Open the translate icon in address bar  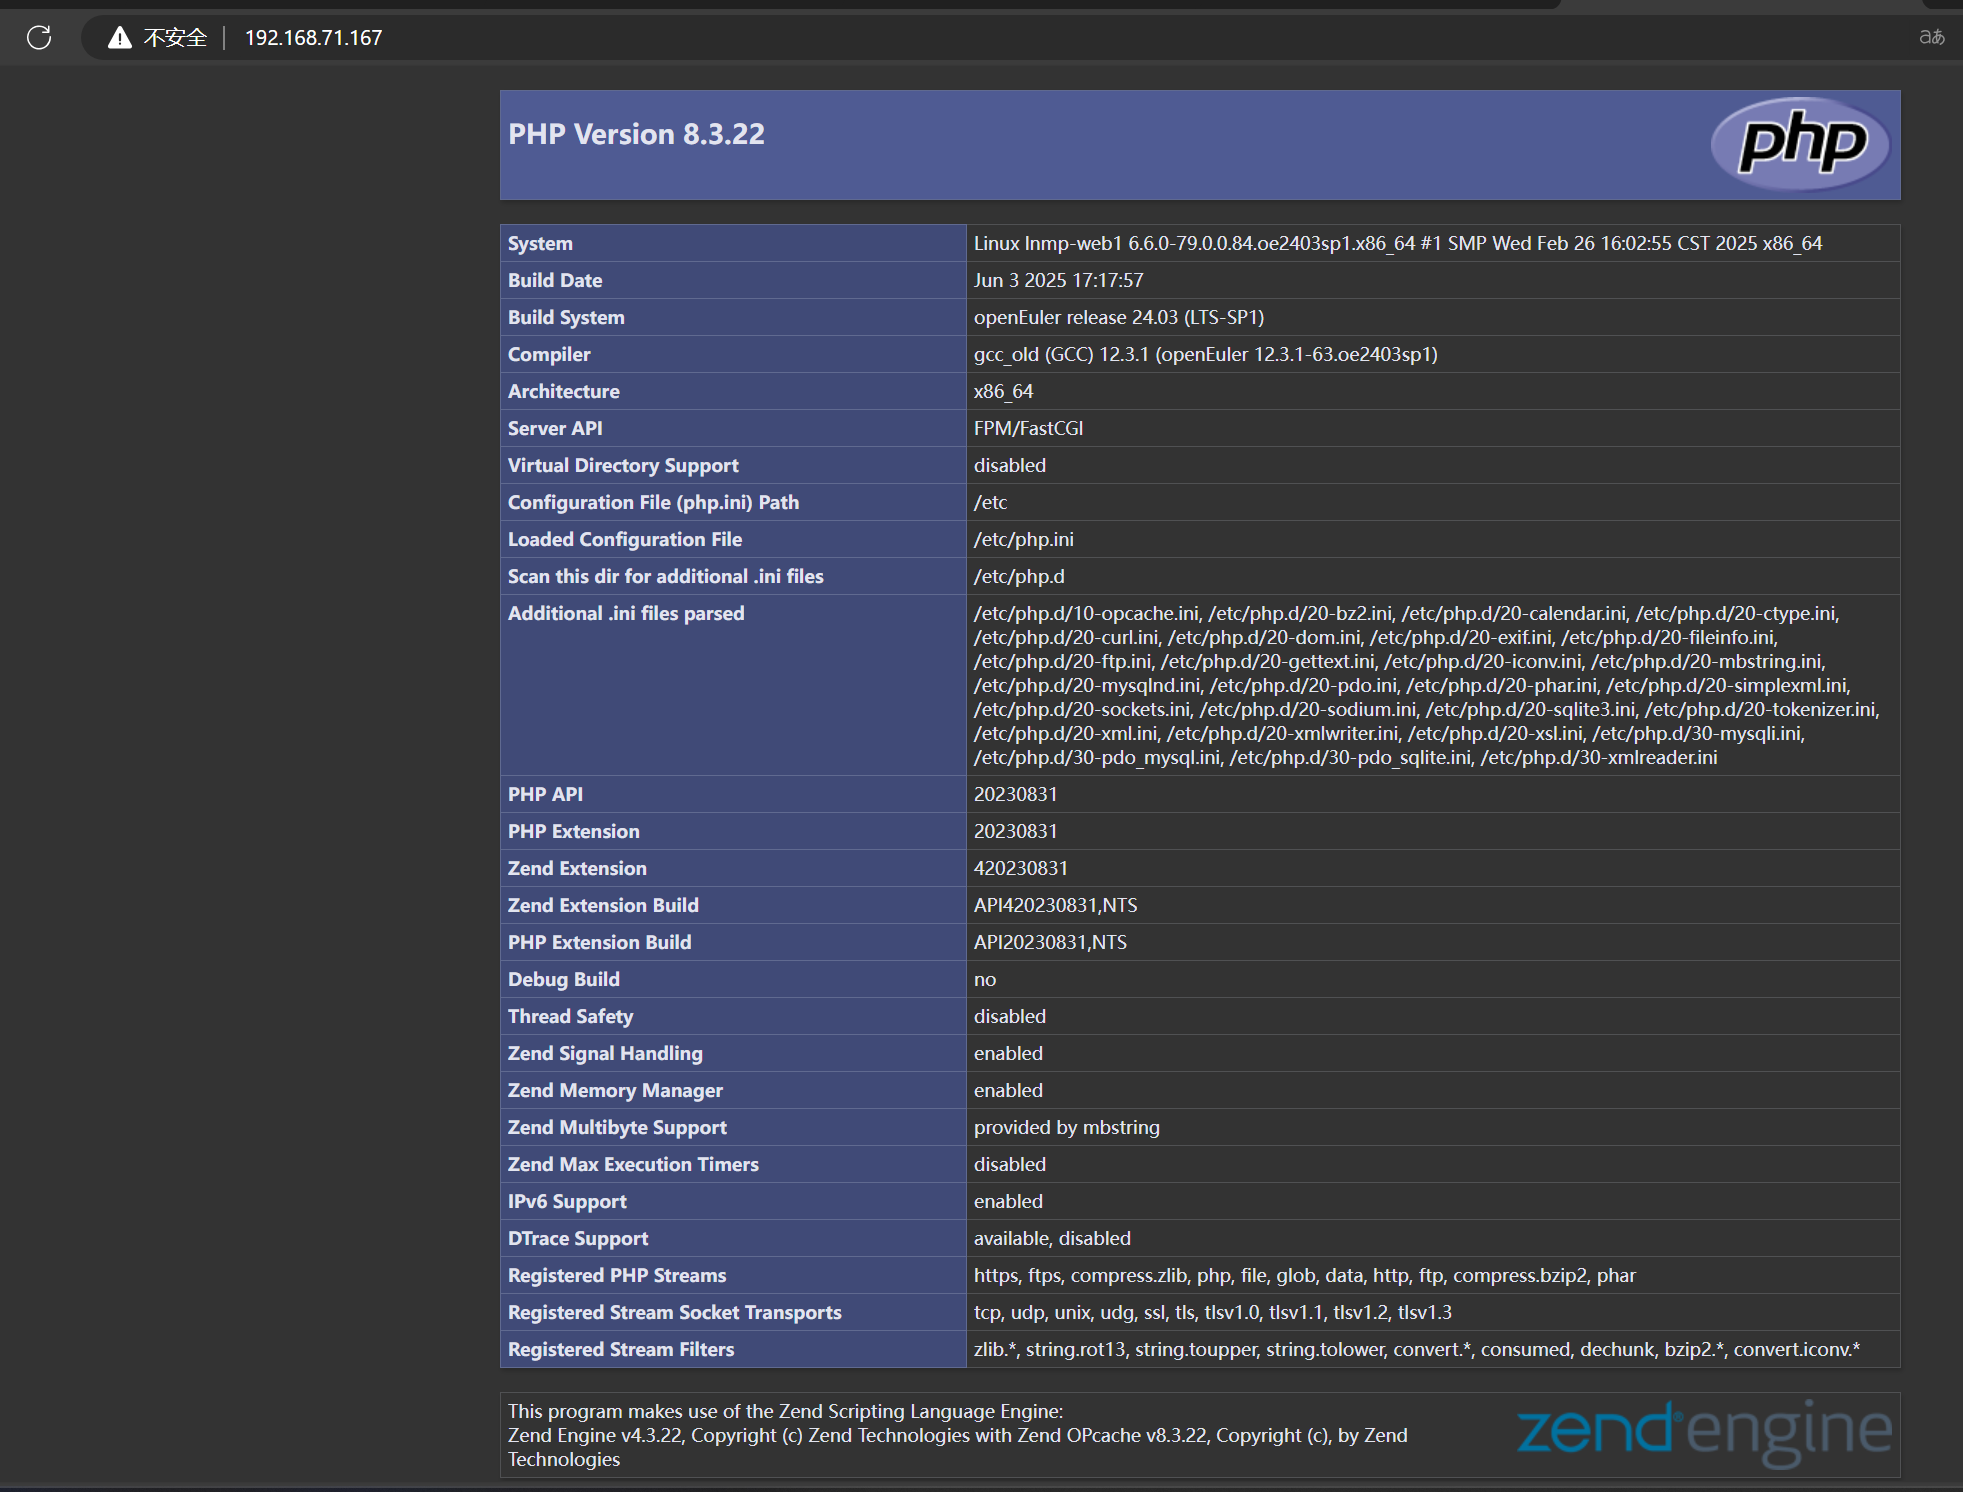[1931, 37]
